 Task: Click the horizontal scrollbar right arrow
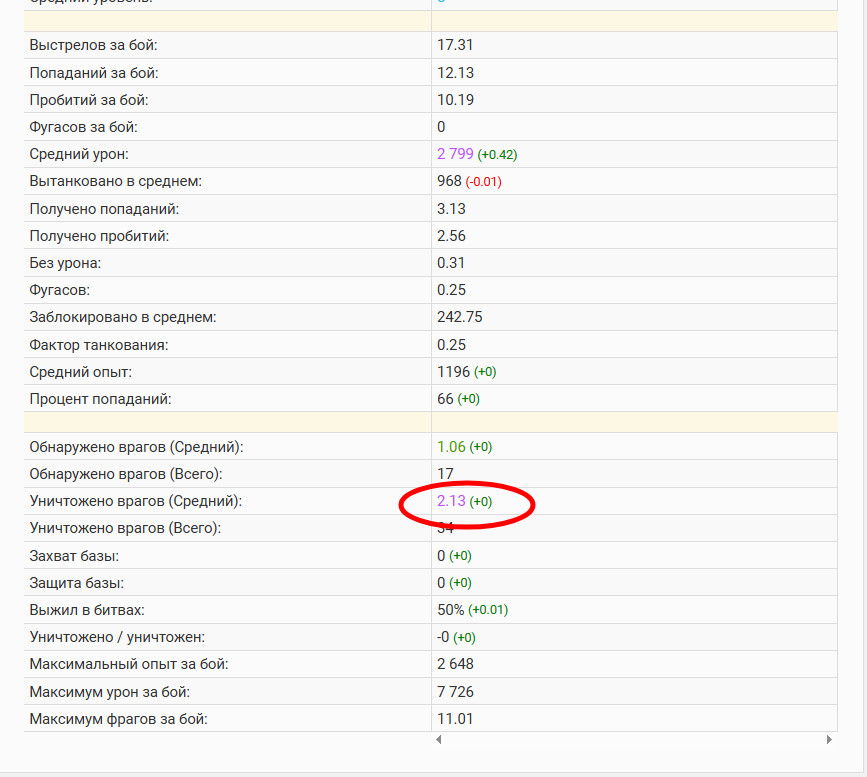(829, 740)
